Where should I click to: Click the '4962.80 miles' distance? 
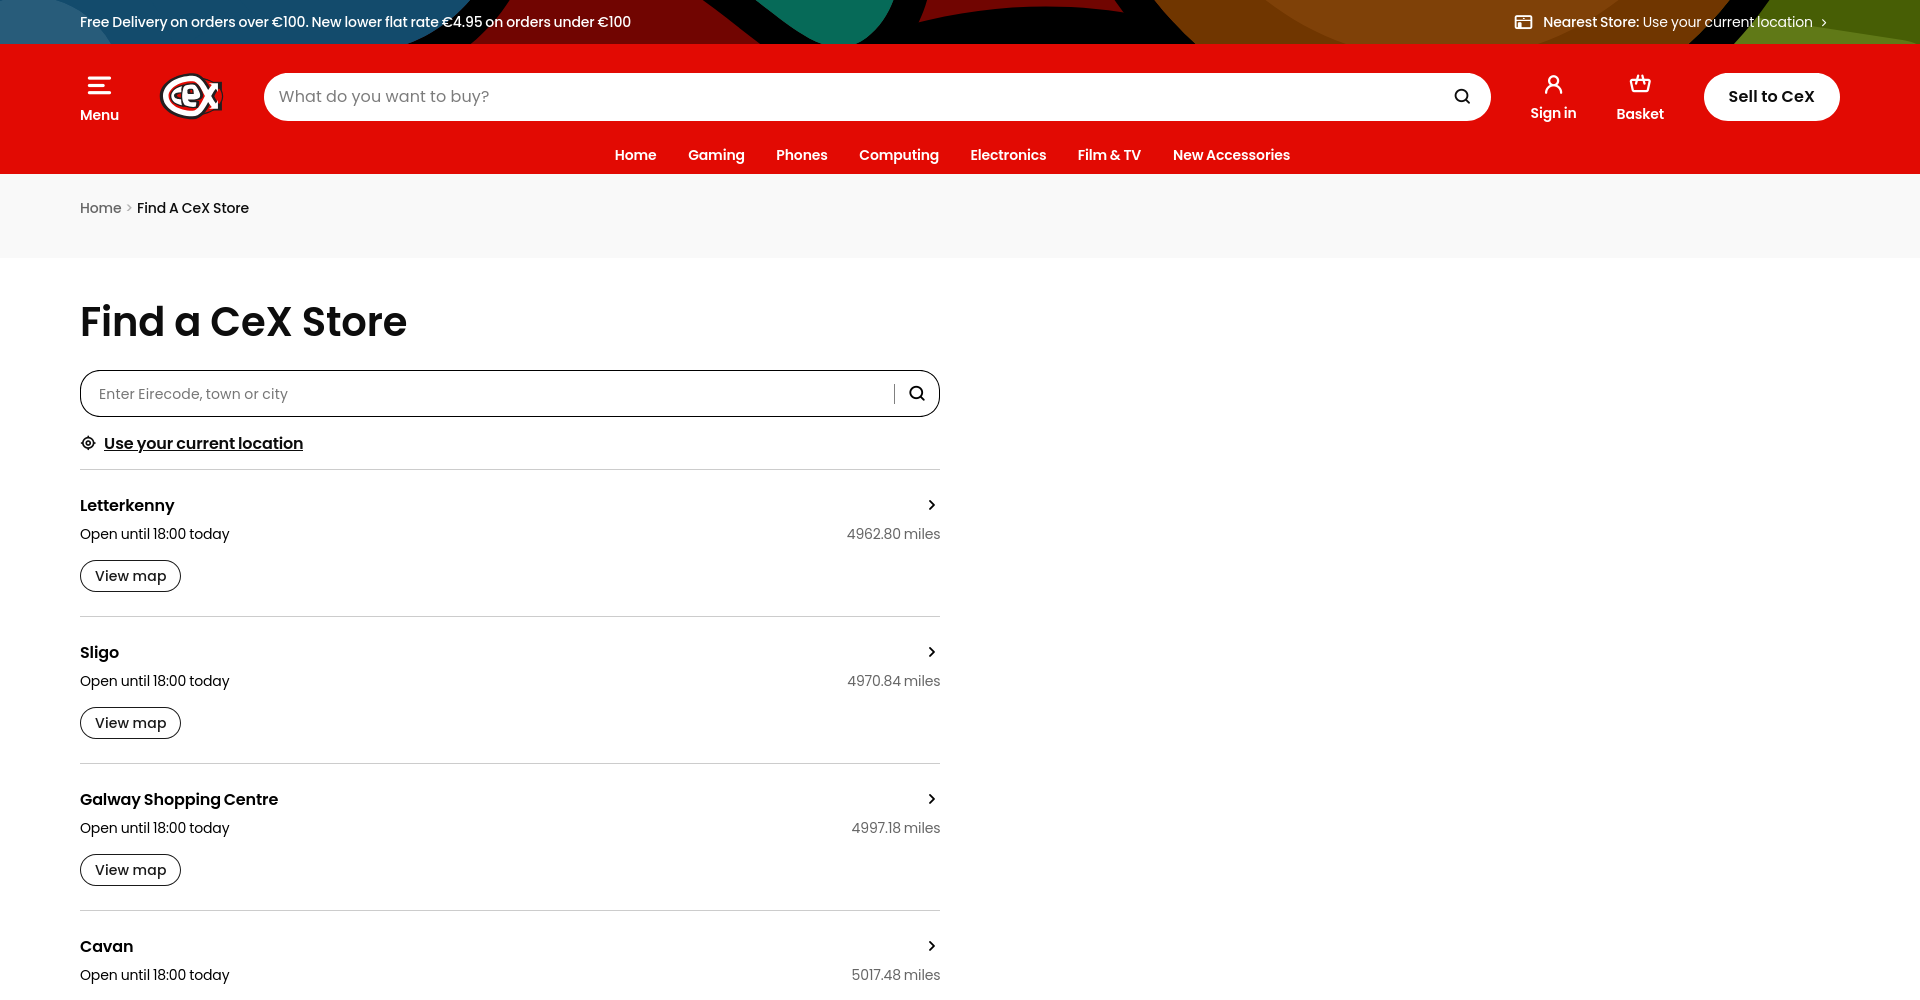coord(893,534)
